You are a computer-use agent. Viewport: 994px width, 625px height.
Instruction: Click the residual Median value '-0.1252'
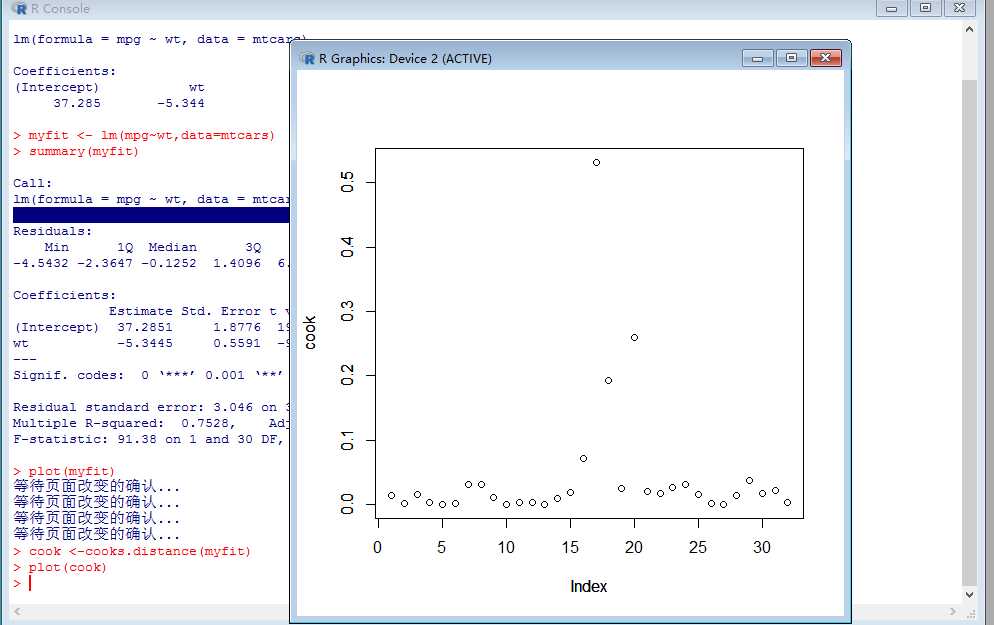click(169, 263)
